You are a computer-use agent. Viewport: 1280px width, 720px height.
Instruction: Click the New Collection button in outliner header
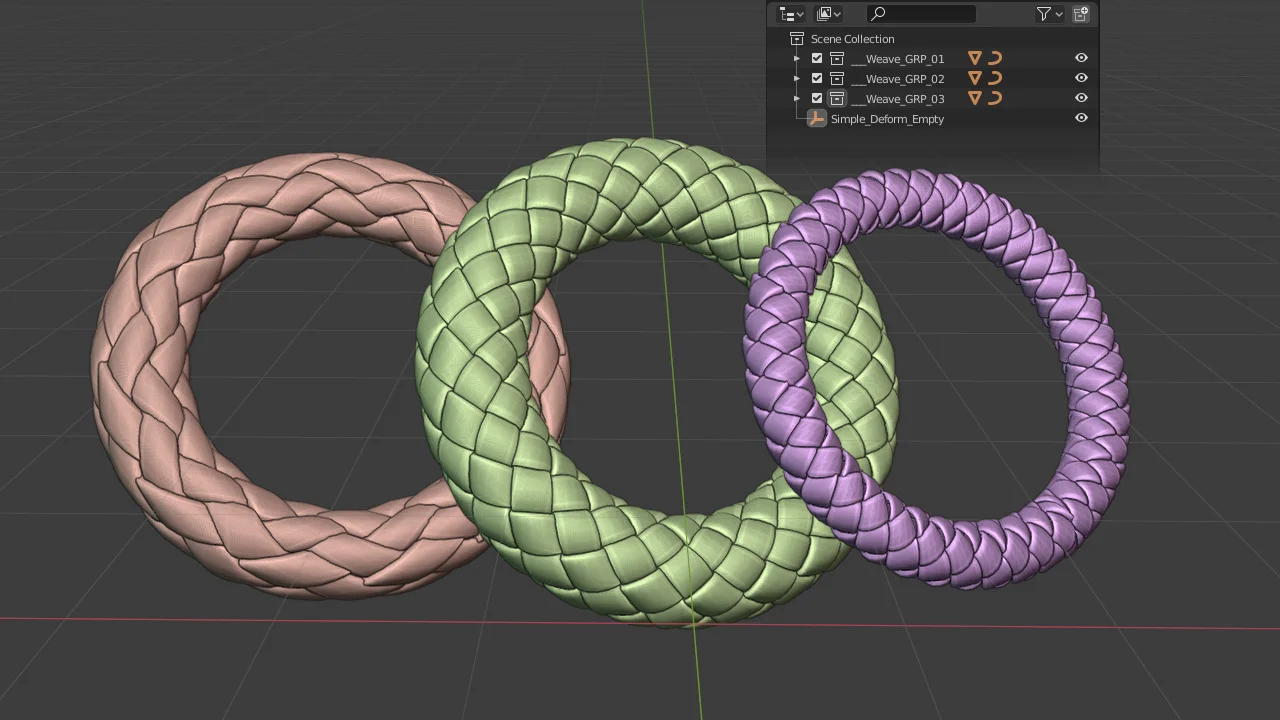pos(1081,13)
